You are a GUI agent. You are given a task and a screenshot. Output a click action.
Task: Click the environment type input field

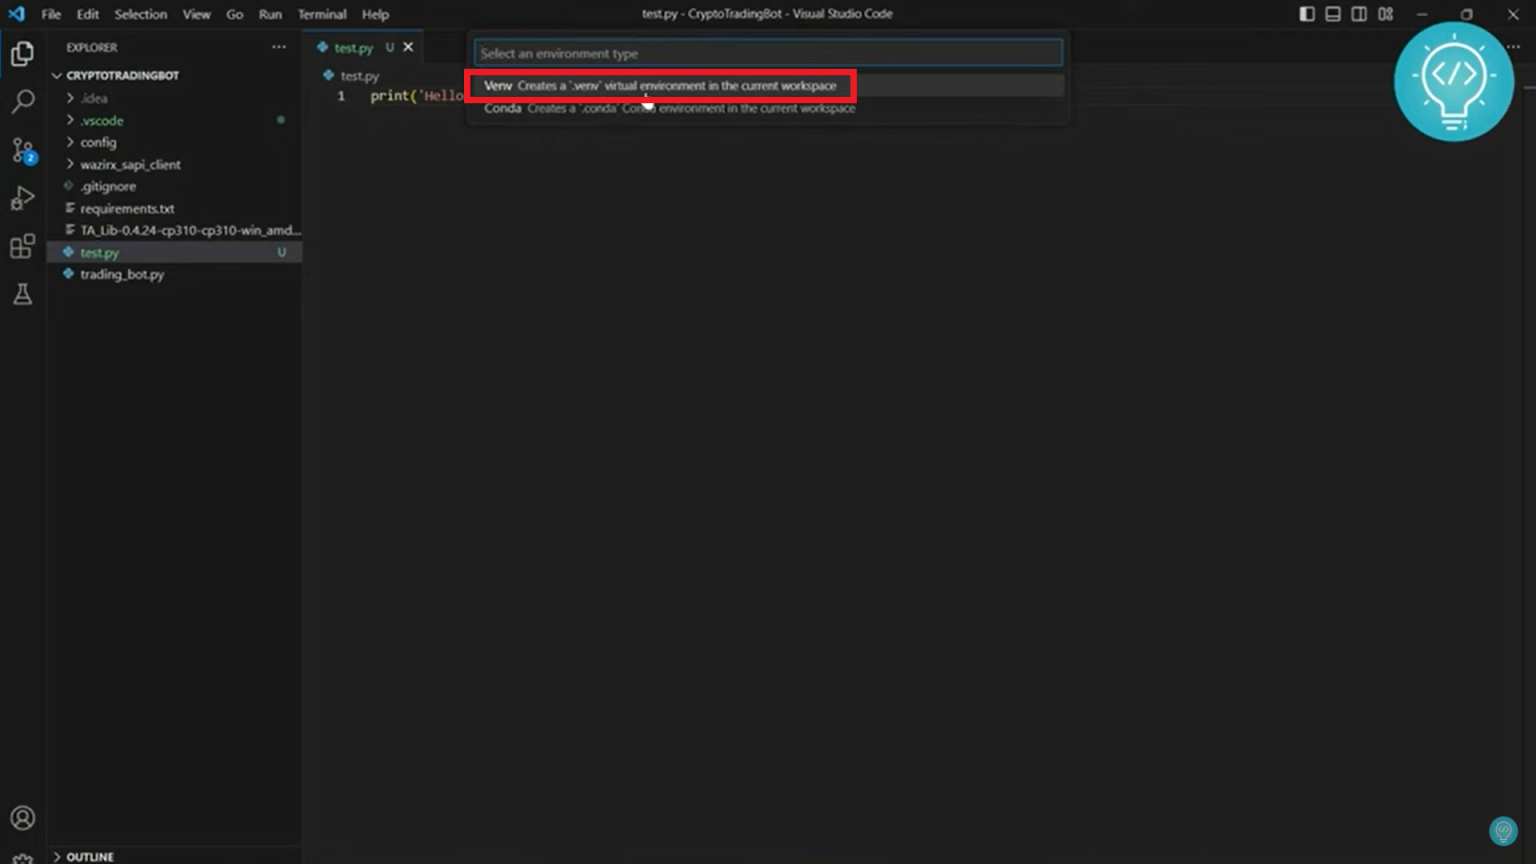coord(768,53)
